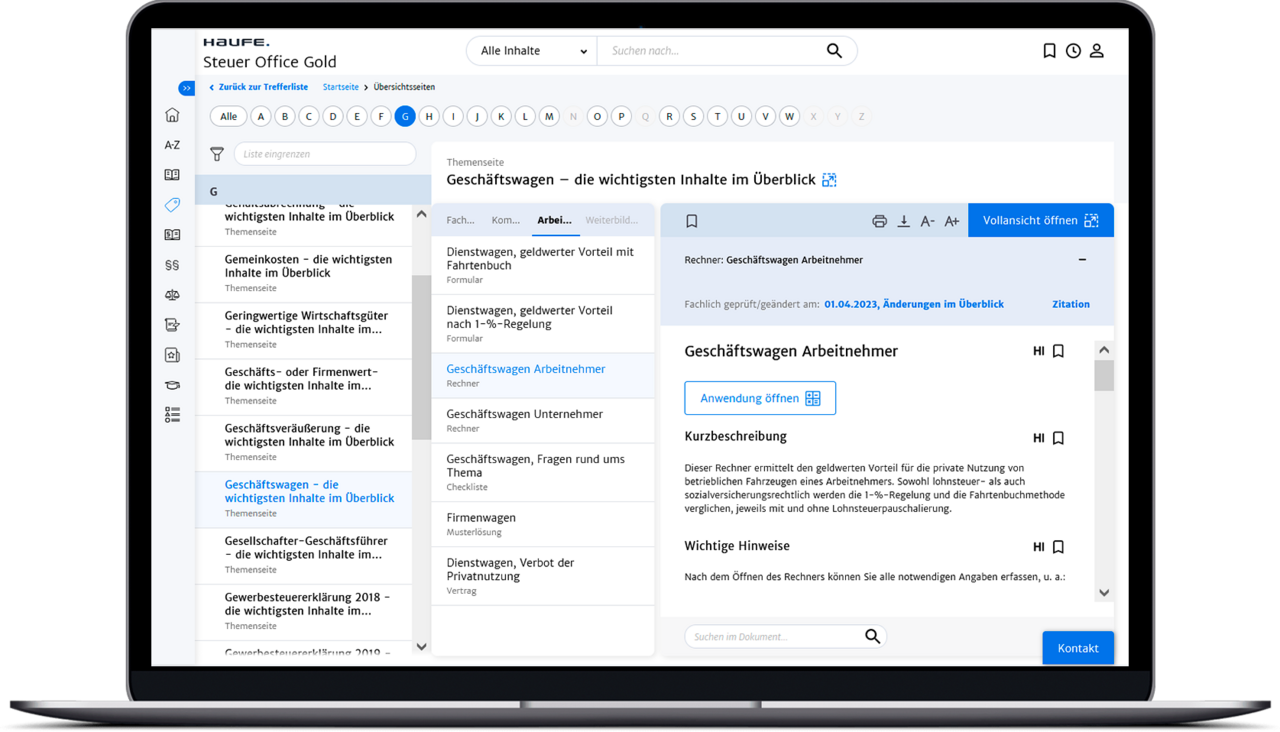
Task: Click the top bar bookmark icon
Action: [1049, 51]
